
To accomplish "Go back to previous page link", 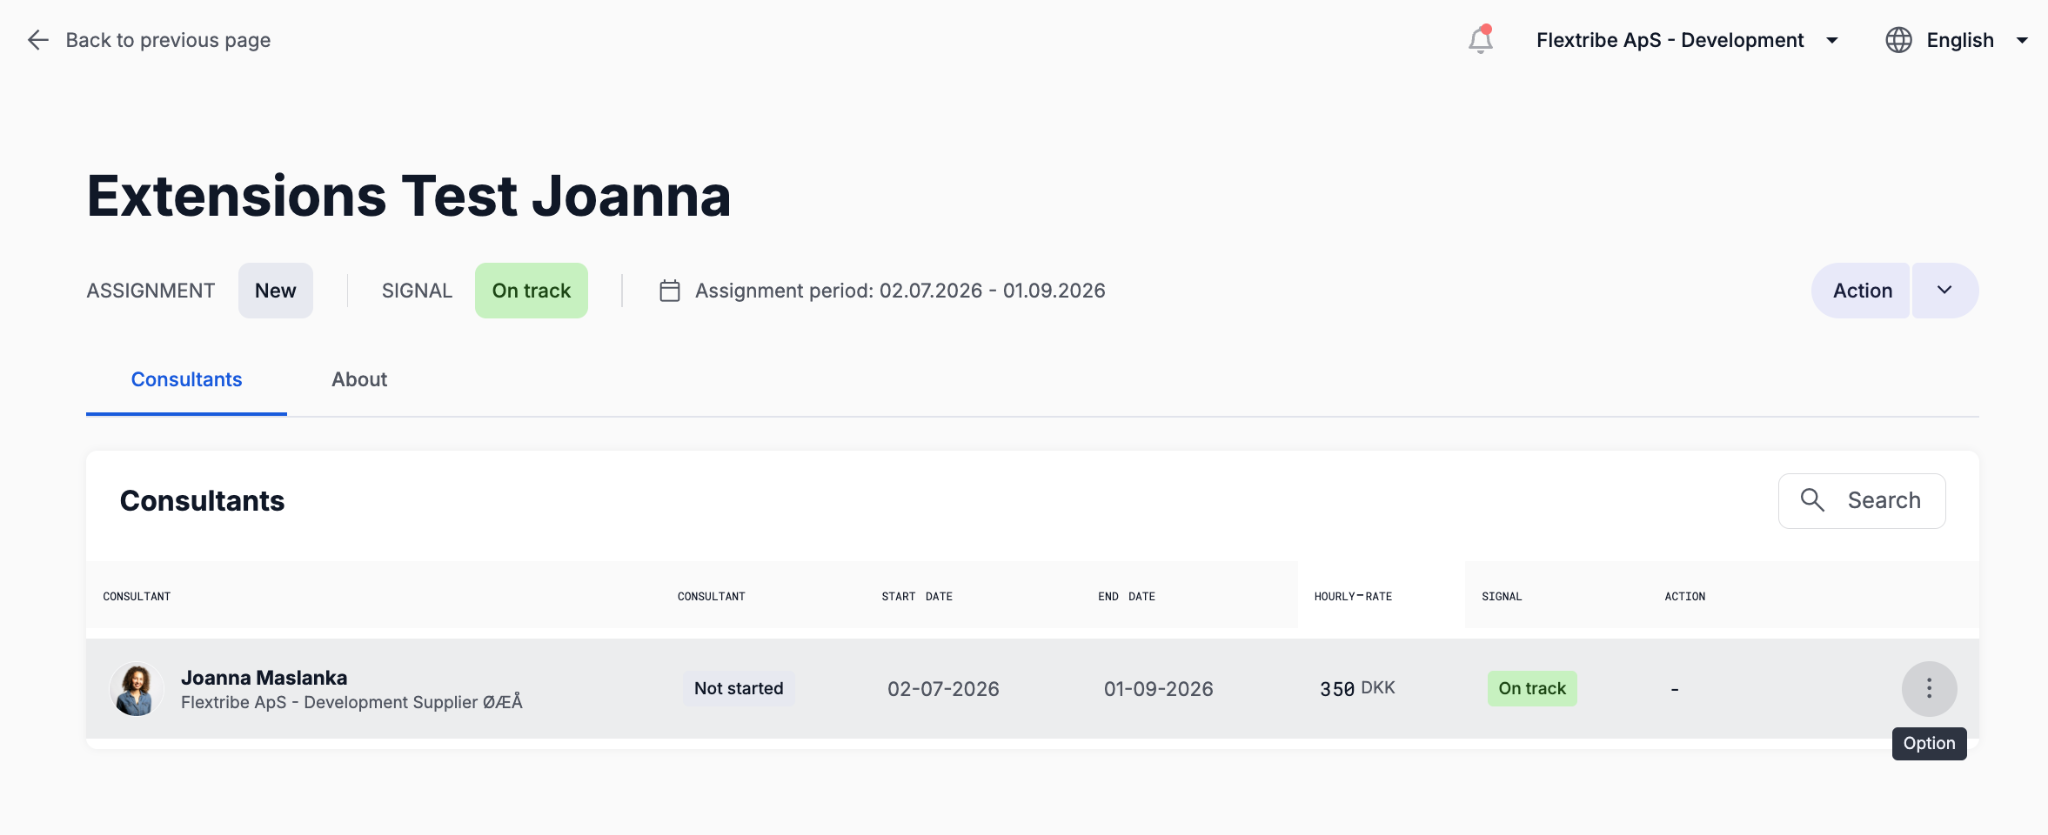I will 168,40.
